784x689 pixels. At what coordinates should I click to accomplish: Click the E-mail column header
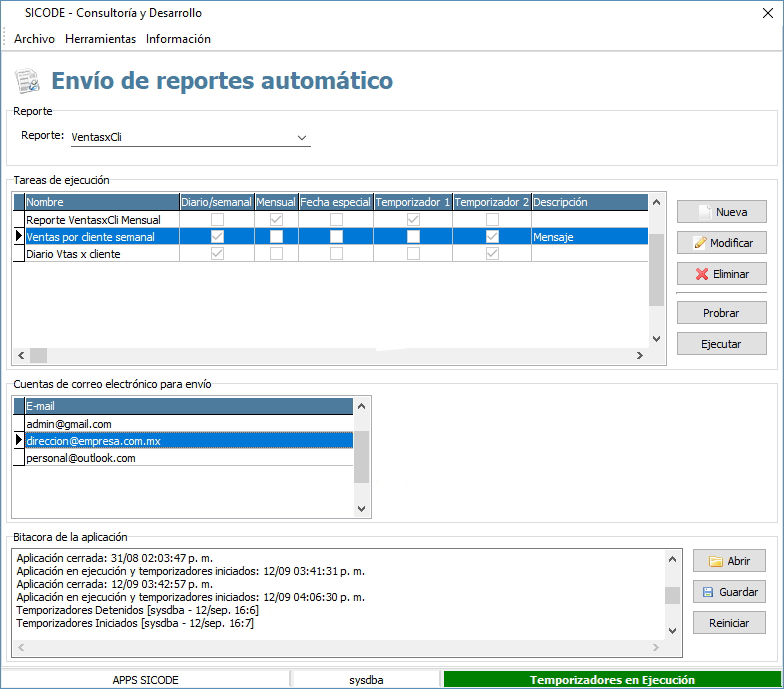pos(189,406)
